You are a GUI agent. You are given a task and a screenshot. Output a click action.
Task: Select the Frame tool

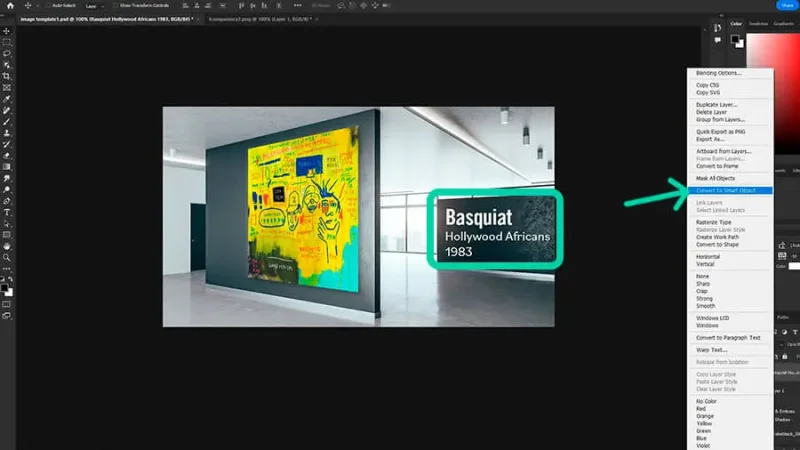[x=7, y=88]
